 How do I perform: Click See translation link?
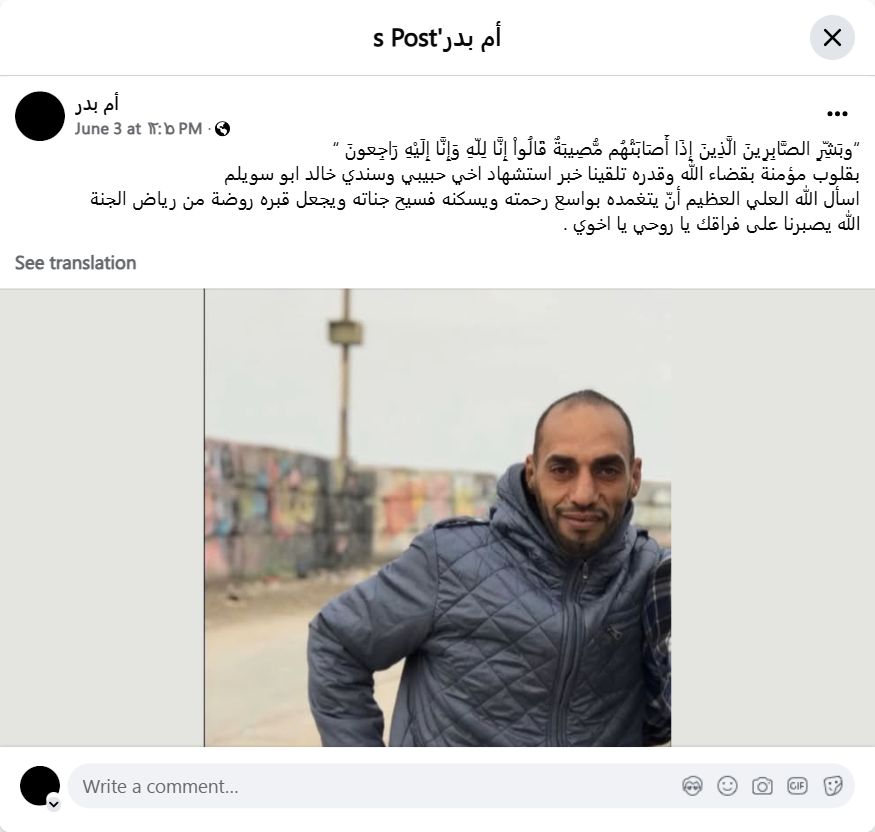pos(75,263)
